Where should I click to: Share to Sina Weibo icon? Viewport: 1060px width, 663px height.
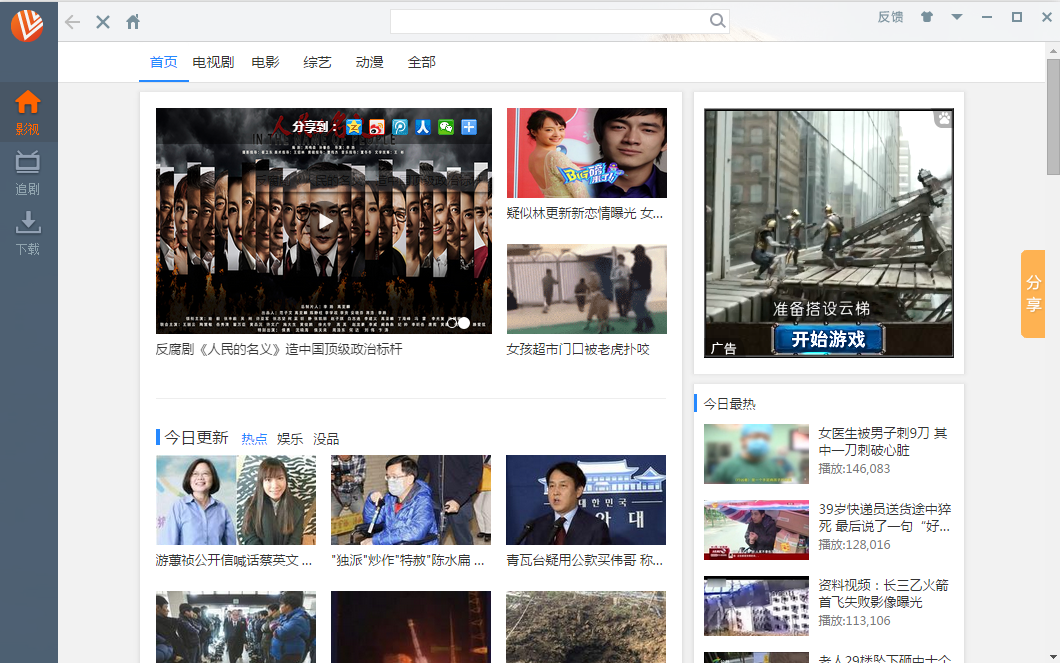coord(377,127)
